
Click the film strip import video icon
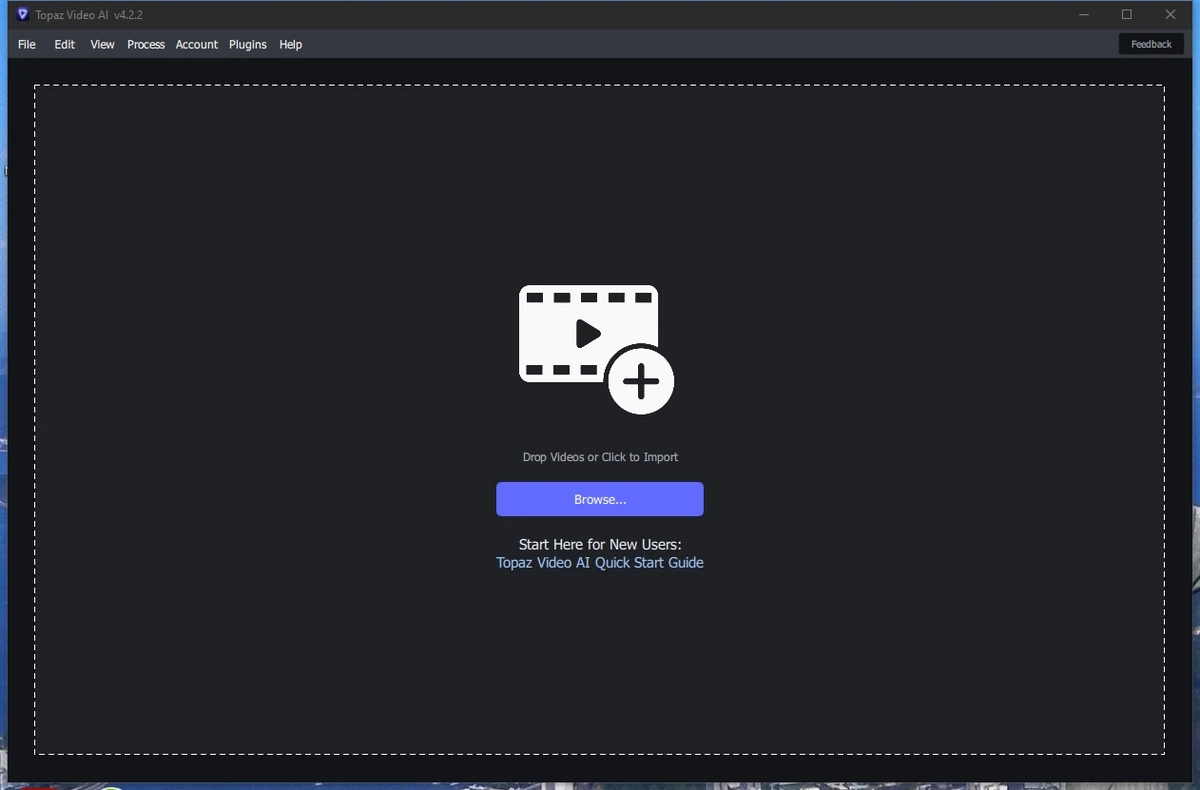click(596, 349)
